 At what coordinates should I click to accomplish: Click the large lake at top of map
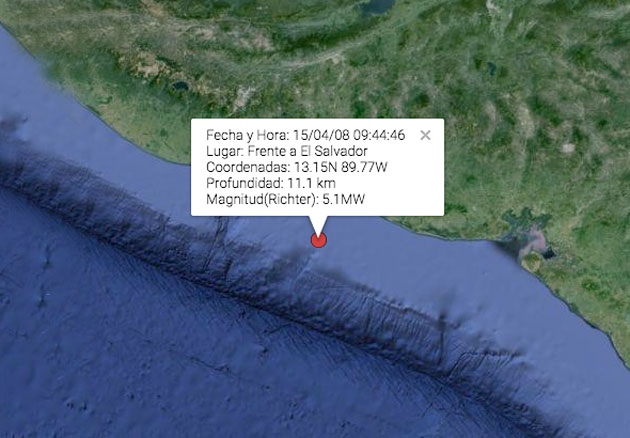(x=378, y=7)
